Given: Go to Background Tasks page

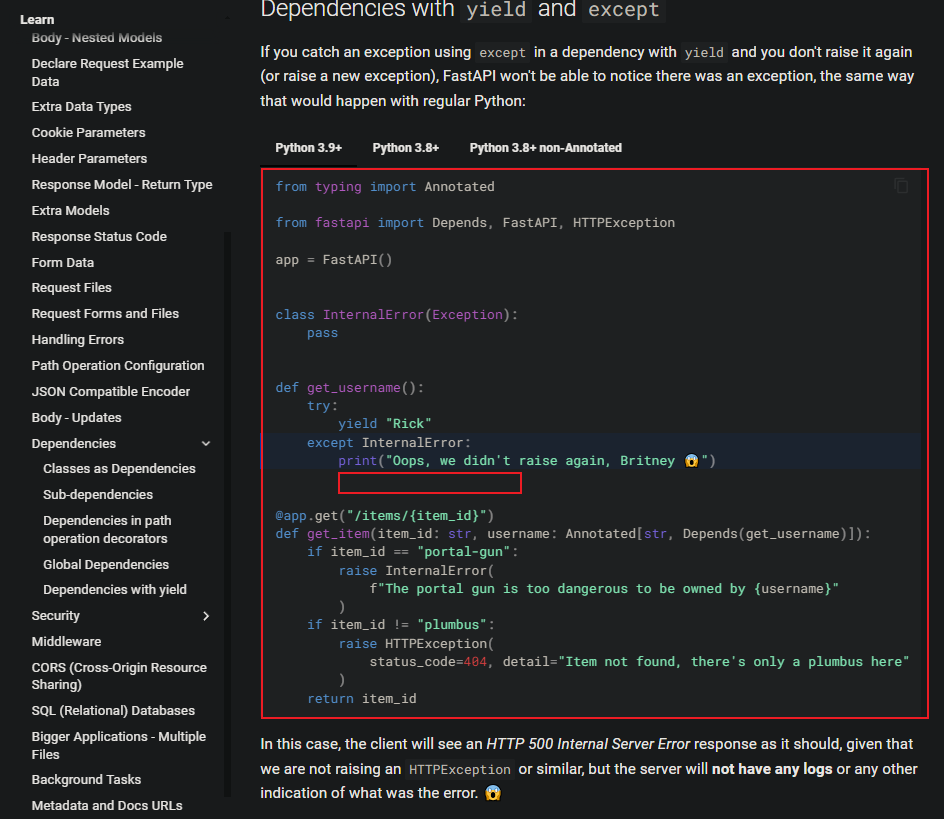Looking at the screenshot, I should pyautogui.click(x=86, y=780).
